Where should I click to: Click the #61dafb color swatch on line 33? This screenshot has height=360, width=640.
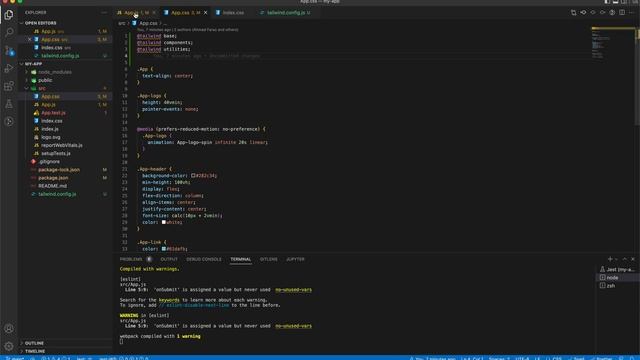pos(164,249)
